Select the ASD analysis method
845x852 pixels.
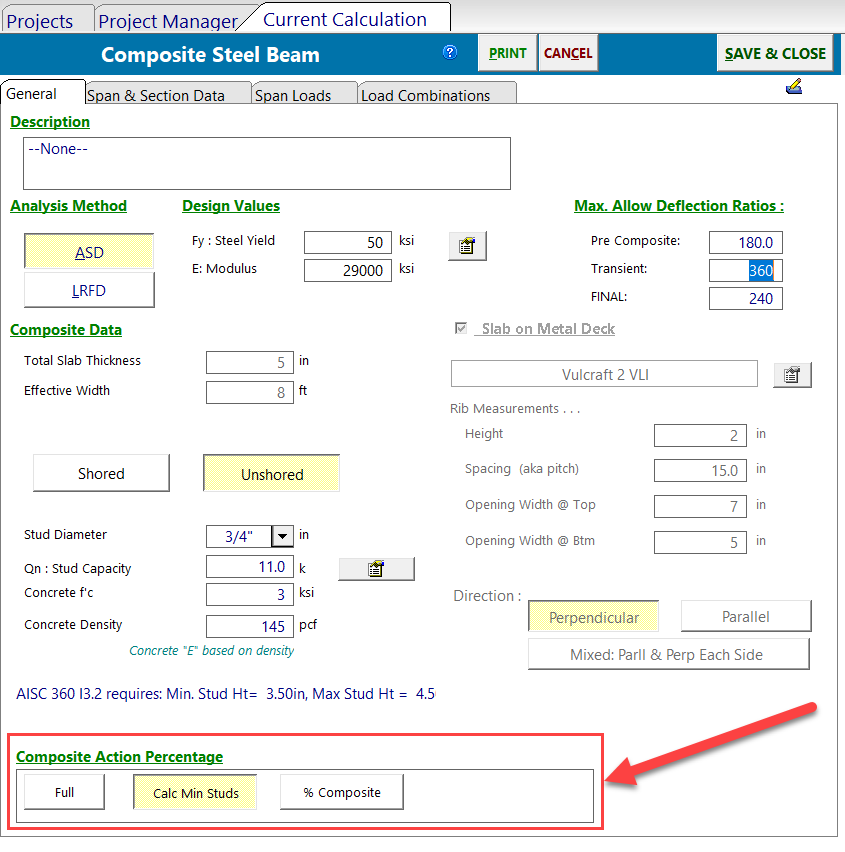tap(89, 253)
